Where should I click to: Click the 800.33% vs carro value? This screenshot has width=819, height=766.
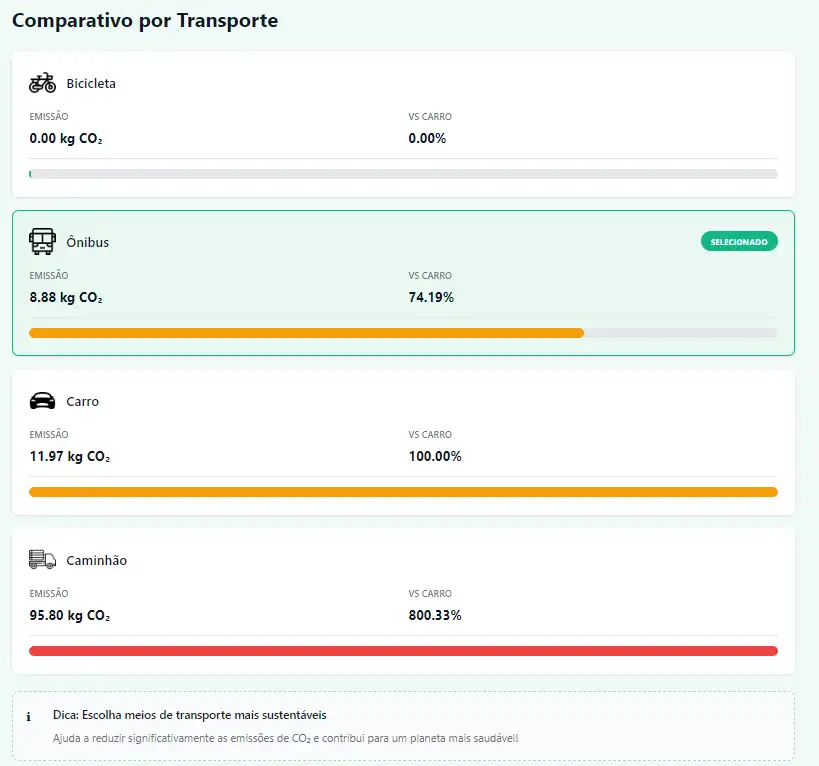click(x=435, y=616)
